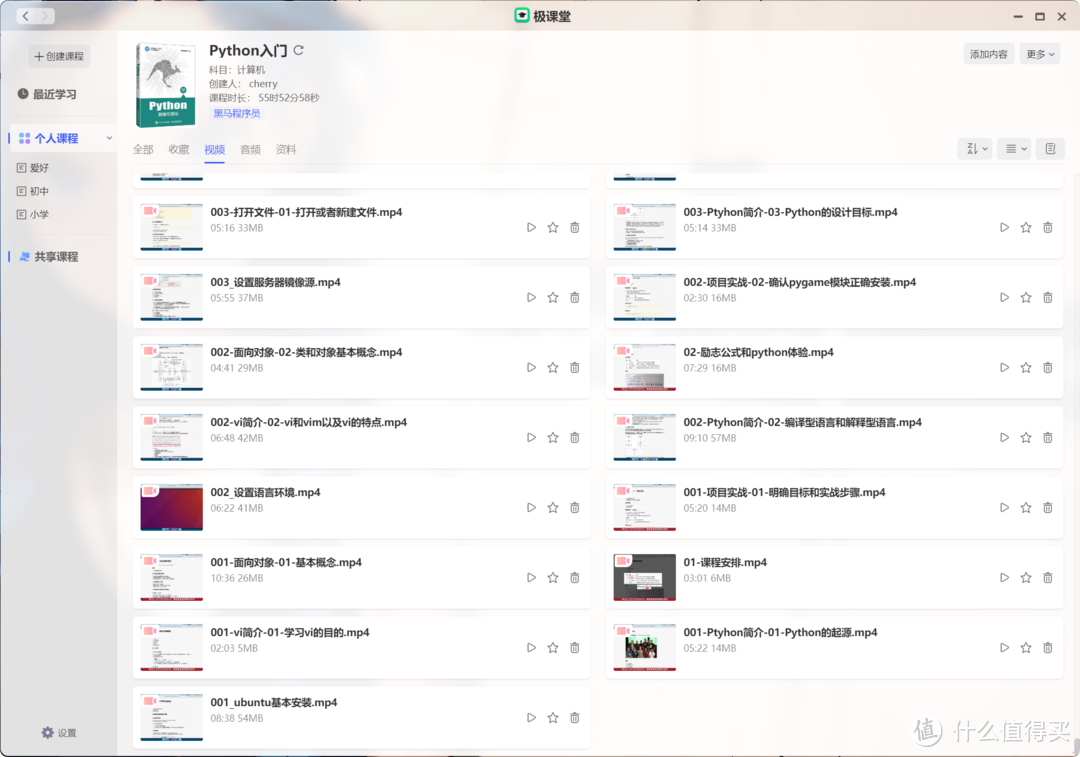This screenshot has width=1080, height=757.
Task: Star the 001-项目实战-01-明确目标和实战步骤 video
Action: (x=1026, y=507)
